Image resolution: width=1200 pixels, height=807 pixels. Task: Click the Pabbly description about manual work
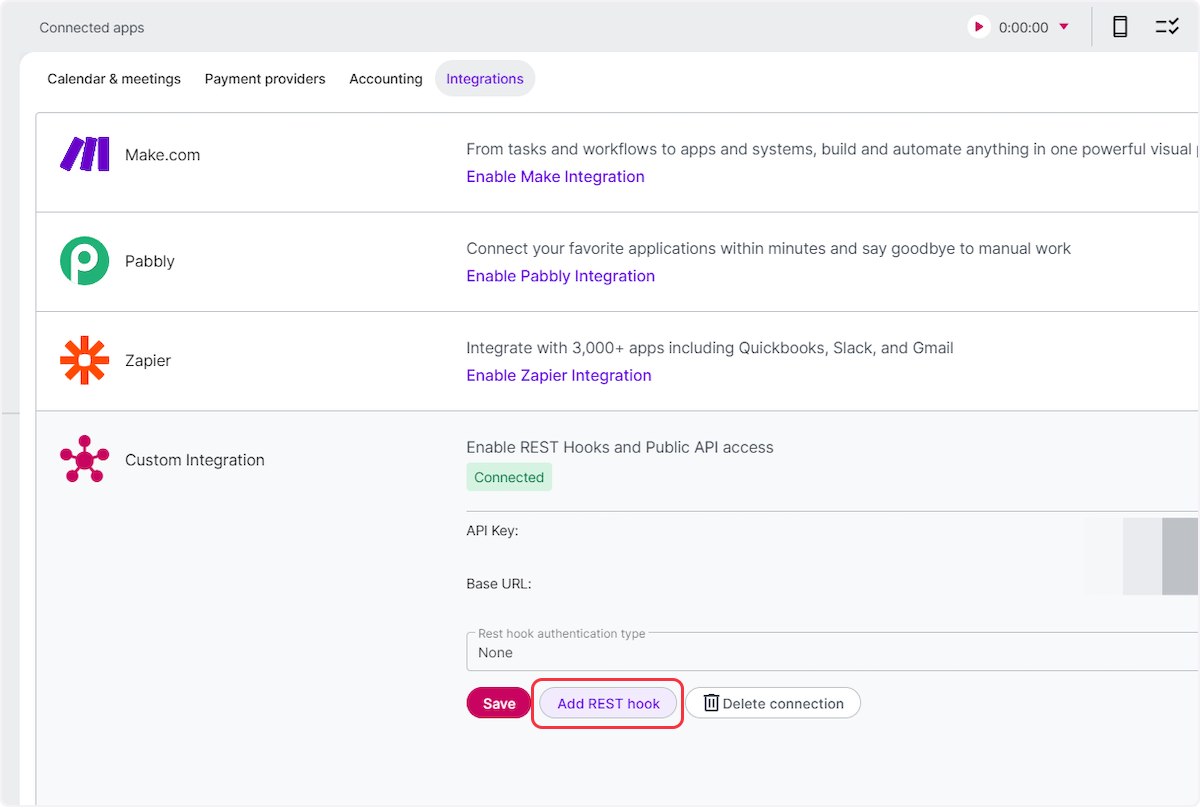[x=768, y=248]
